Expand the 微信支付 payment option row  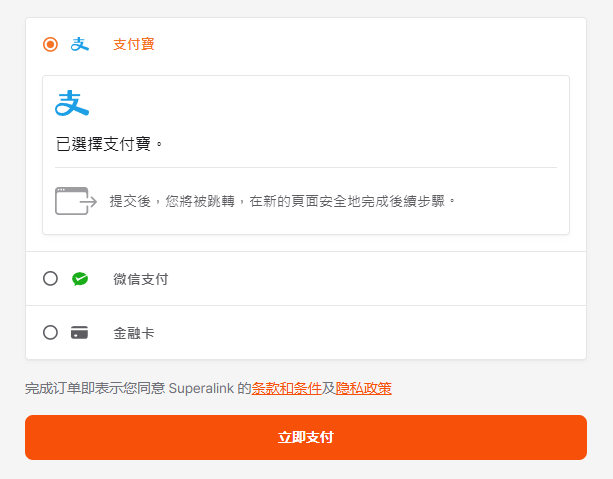coord(306,279)
